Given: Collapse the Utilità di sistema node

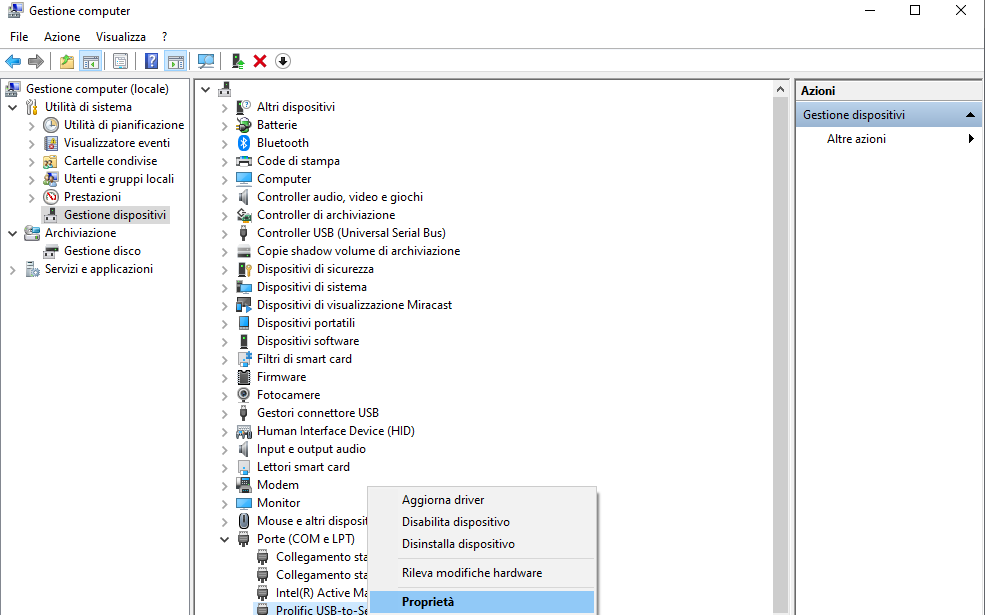Looking at the screenshot, I should pyautogui.click(x=13, y=107).
